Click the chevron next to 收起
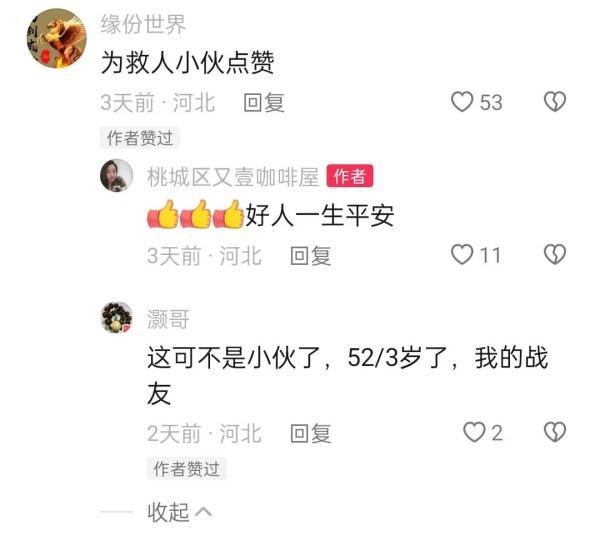This screenshot has height=537, width=600. pos(203,512)
